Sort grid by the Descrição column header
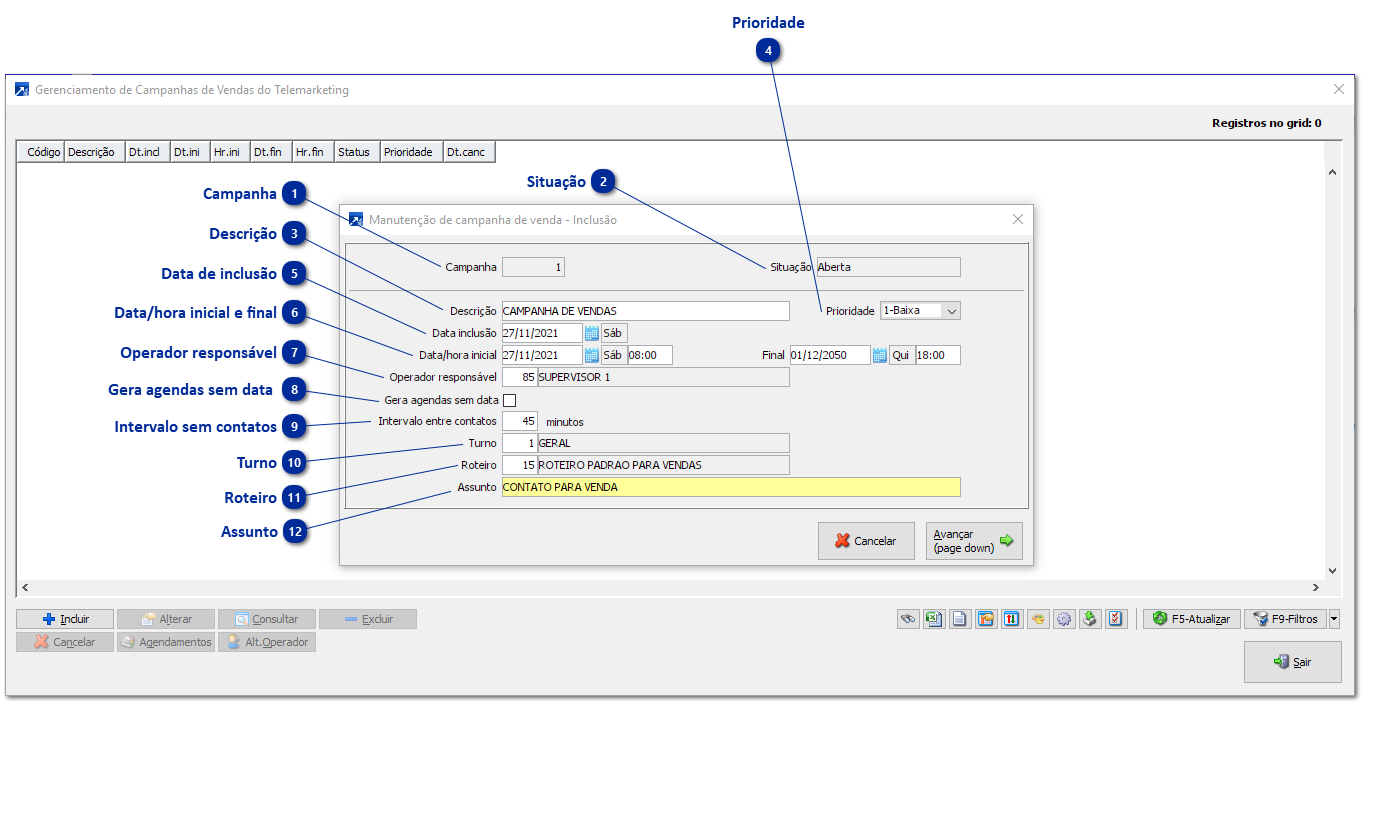Screen dimensions: 1396x827 tap(94, 152)
